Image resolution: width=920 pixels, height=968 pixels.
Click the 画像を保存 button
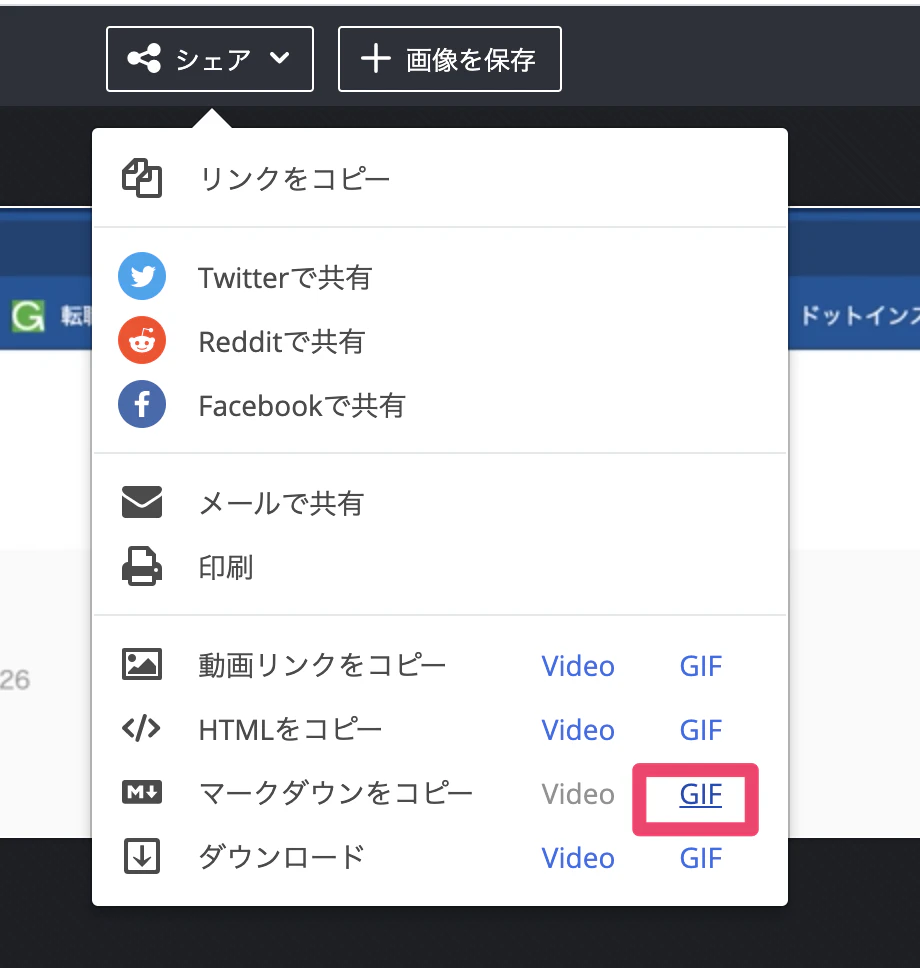[x=450, y=59]
